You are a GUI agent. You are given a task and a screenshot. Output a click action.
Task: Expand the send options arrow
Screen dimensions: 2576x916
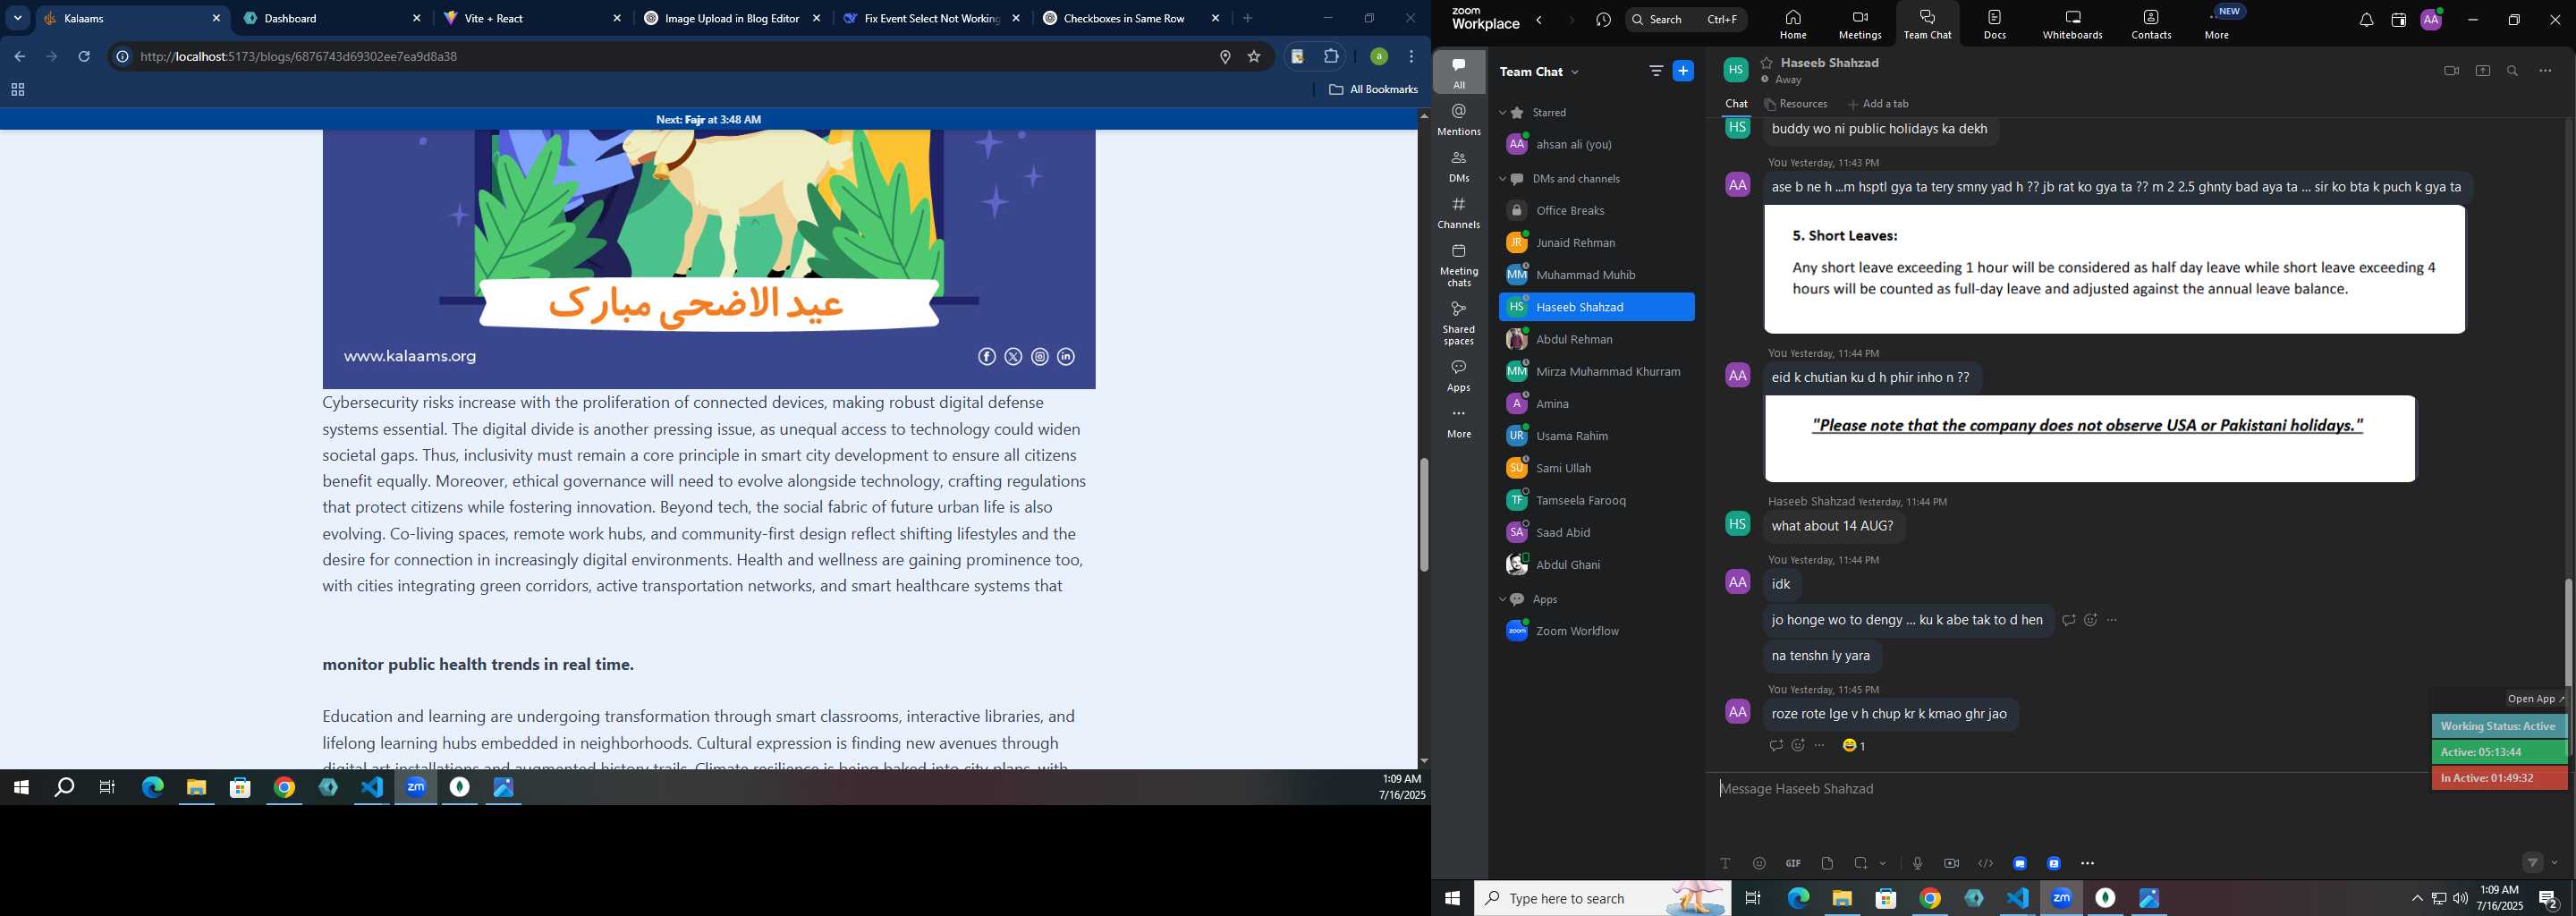point(2555,863)
